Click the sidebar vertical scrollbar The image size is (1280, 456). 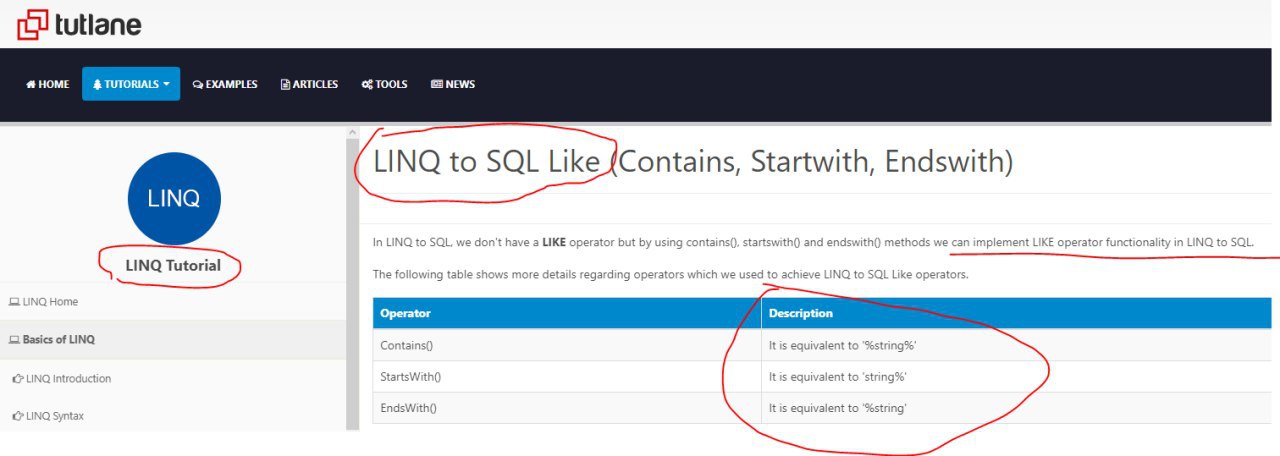click(x=352, y=280)
